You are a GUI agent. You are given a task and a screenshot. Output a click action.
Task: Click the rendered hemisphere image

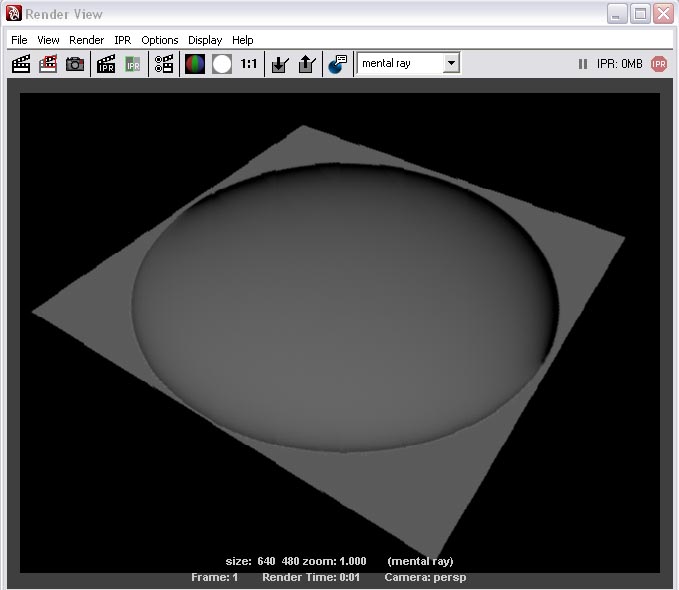pos(344,308)
